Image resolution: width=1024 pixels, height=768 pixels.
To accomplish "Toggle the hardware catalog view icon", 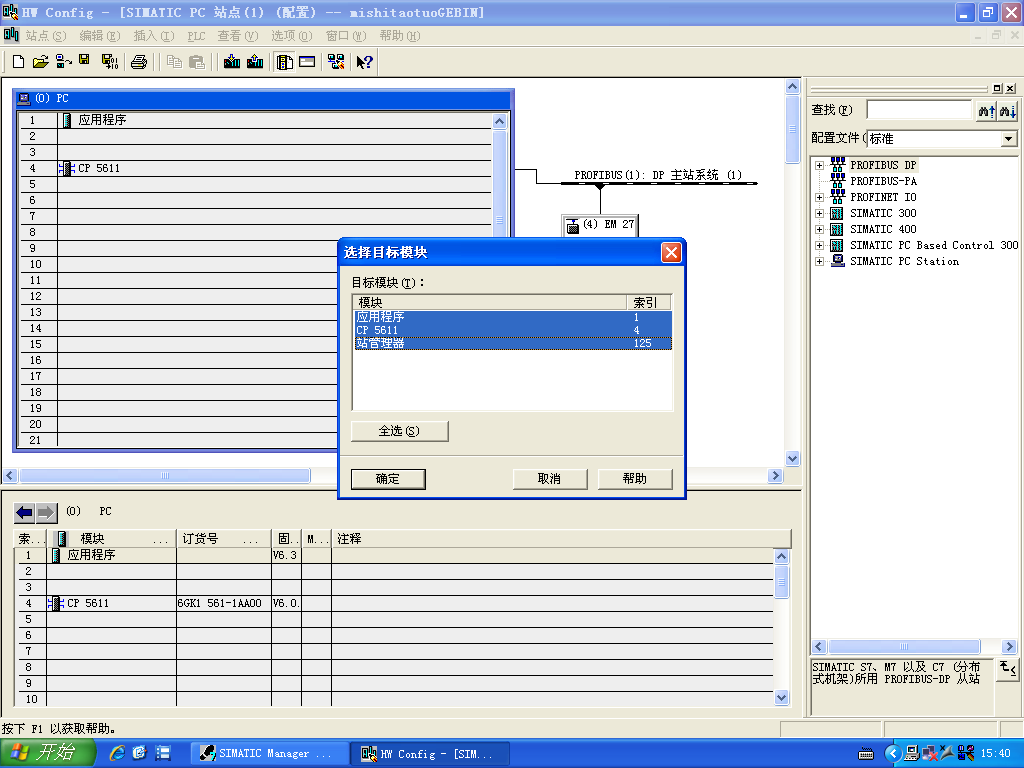I will [x=285, y=62].
